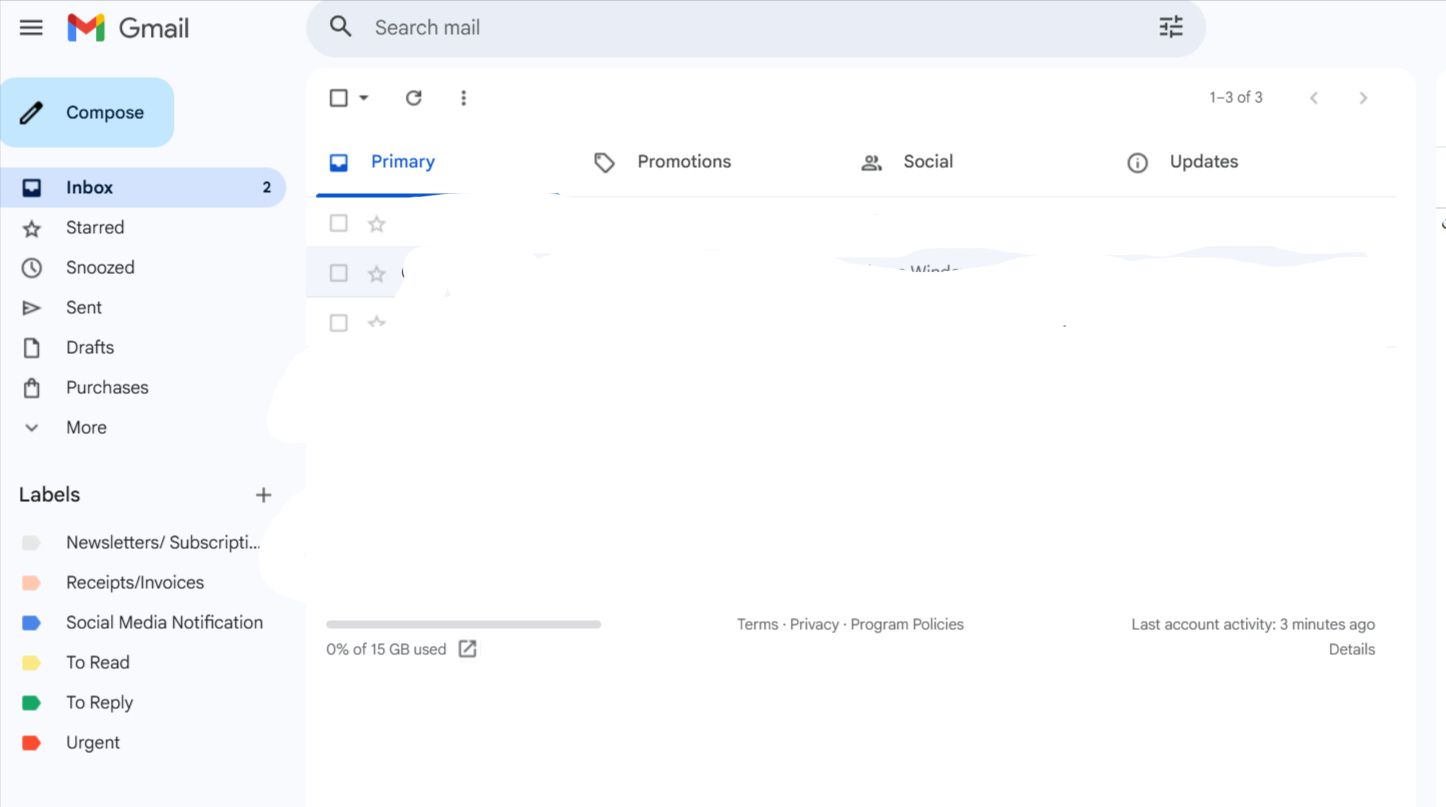This screenshot has height=807, width=1446.
Task: Switch to the Promotions tab
Action: pyautogui.click(x=683, y=162)
